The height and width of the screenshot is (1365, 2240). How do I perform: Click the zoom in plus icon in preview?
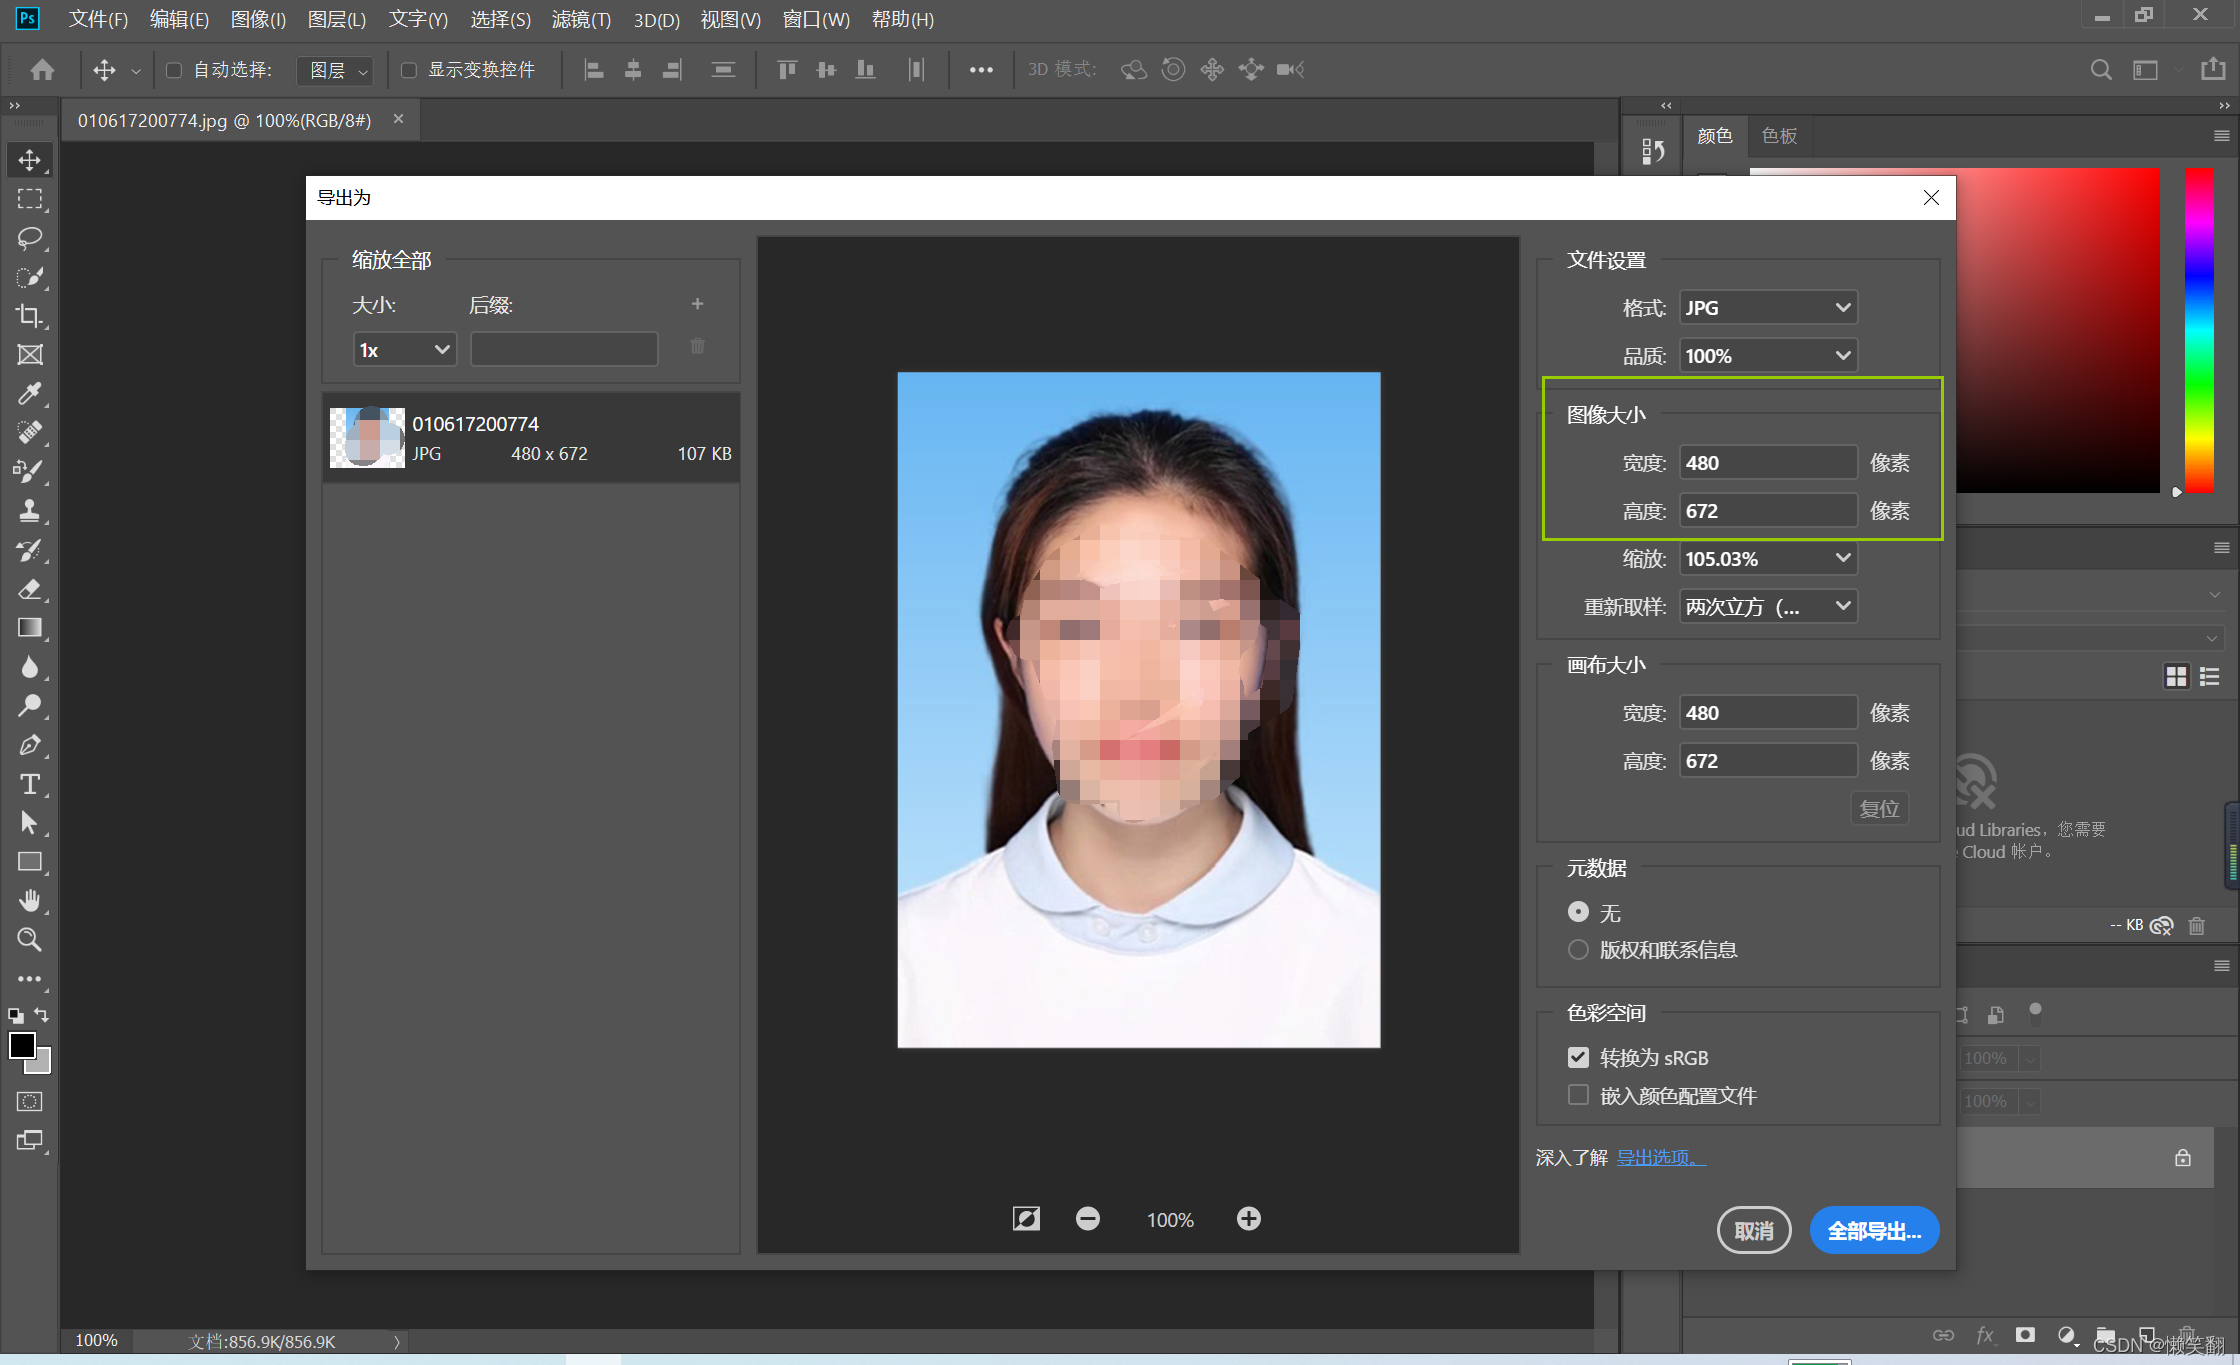pos(1248,1218)
